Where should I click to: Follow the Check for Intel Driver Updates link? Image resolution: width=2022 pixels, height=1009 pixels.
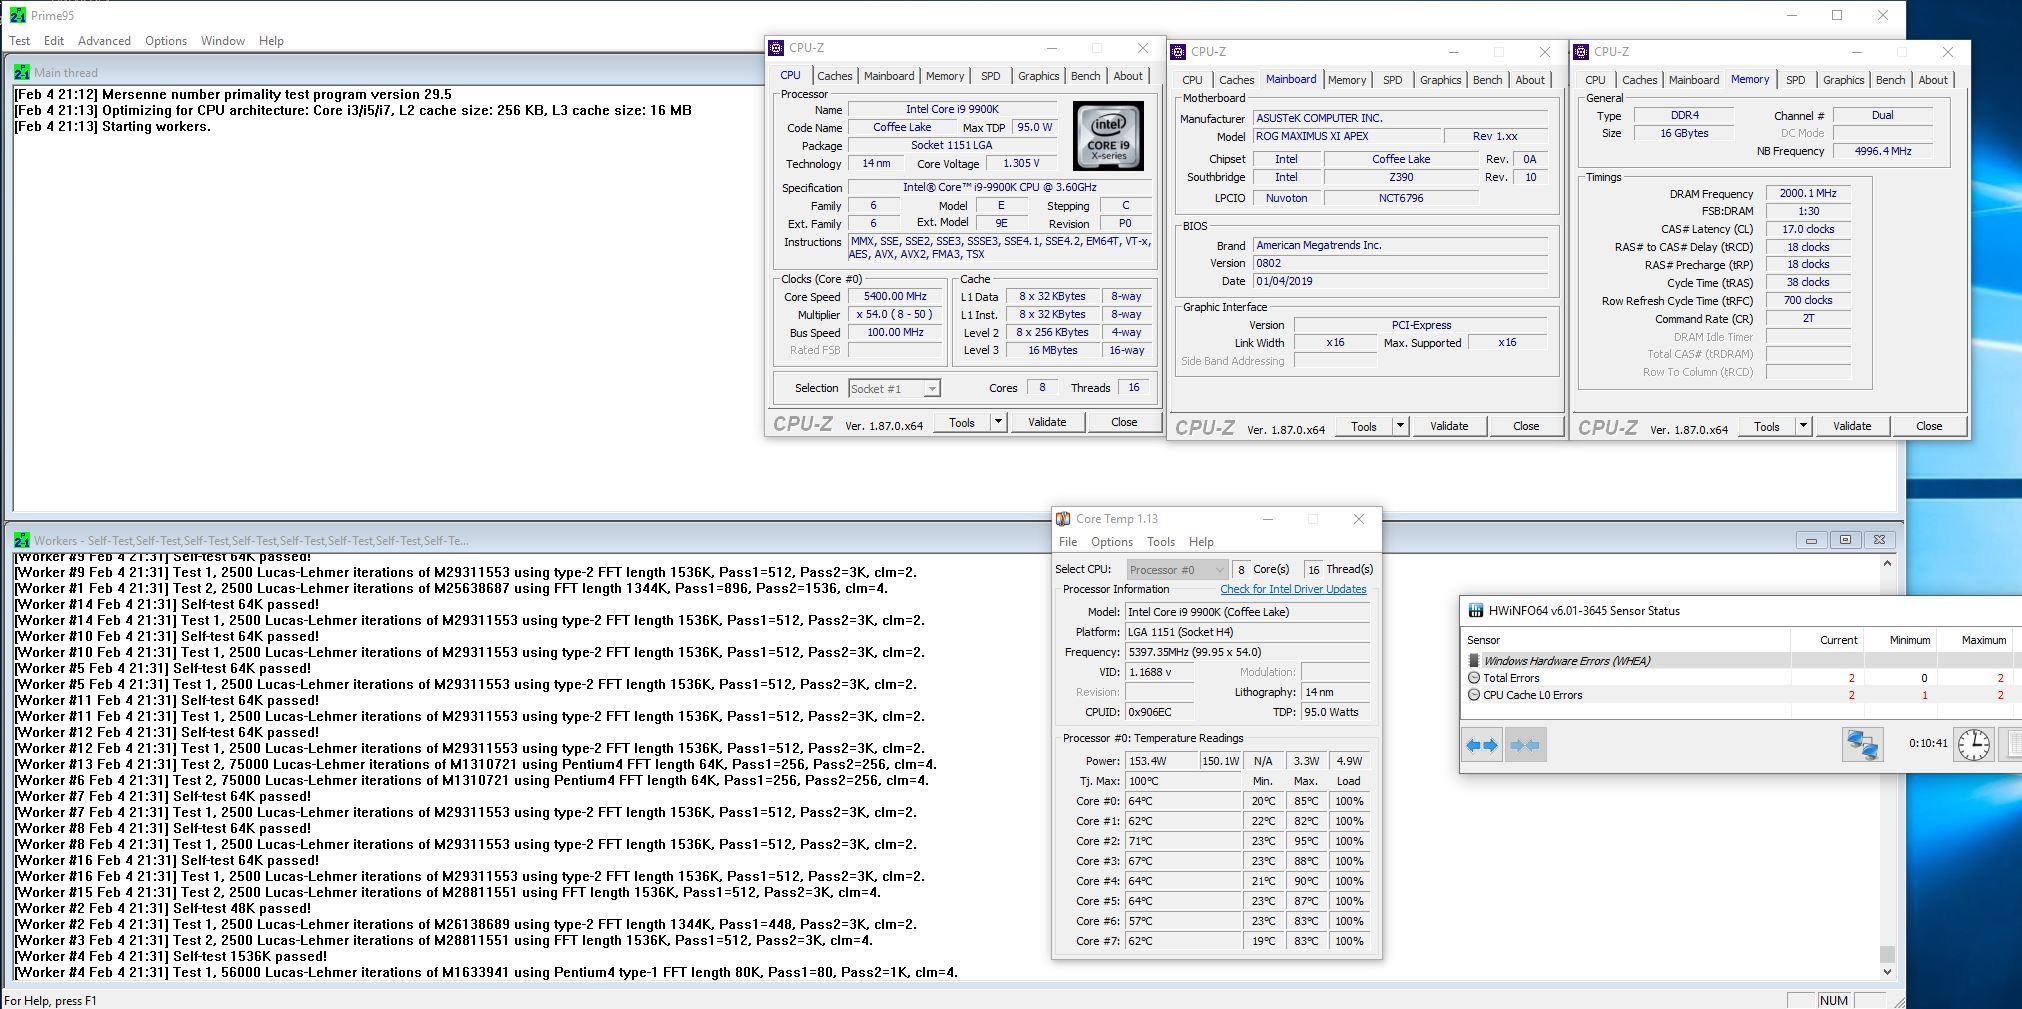tap(1293, 589)
